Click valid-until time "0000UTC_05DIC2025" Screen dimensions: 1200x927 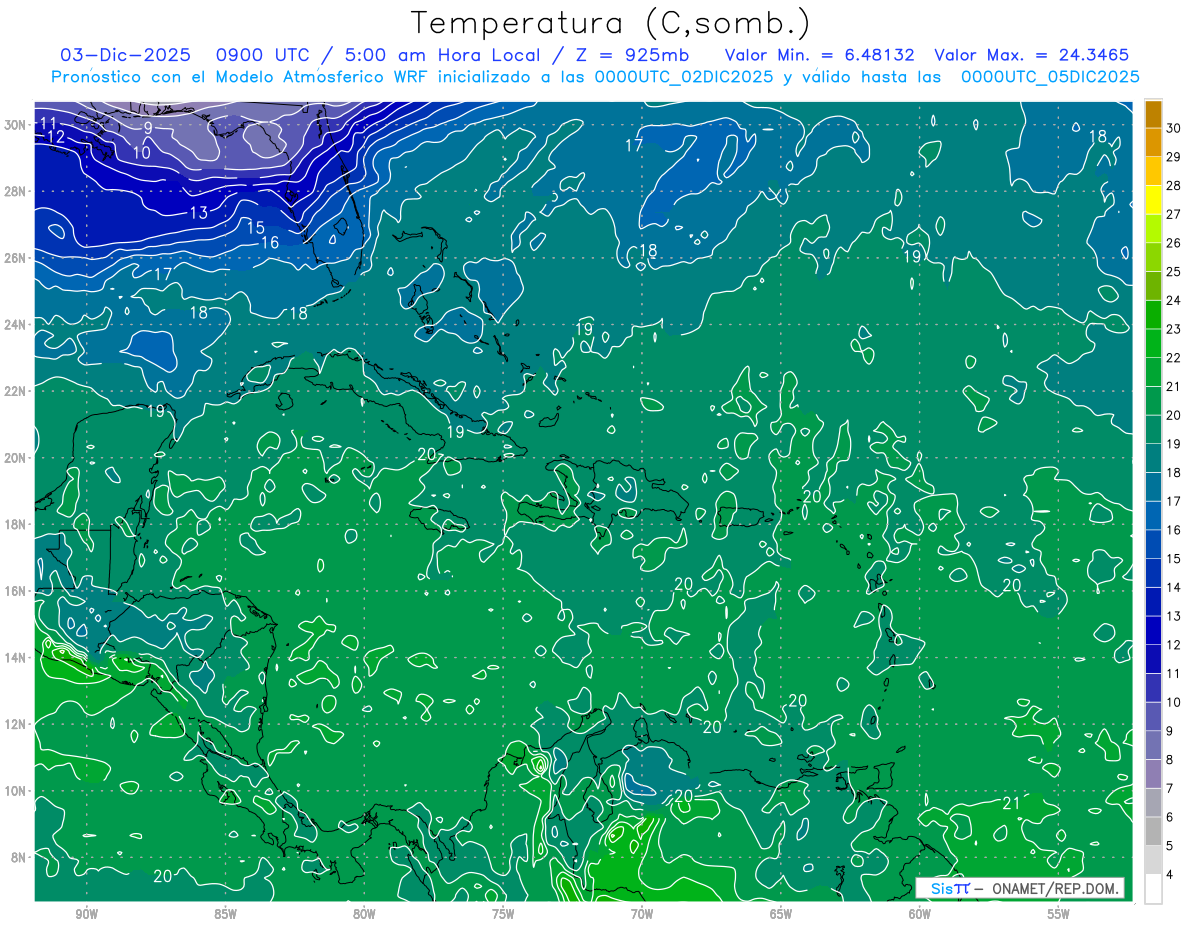(1050, 77)
